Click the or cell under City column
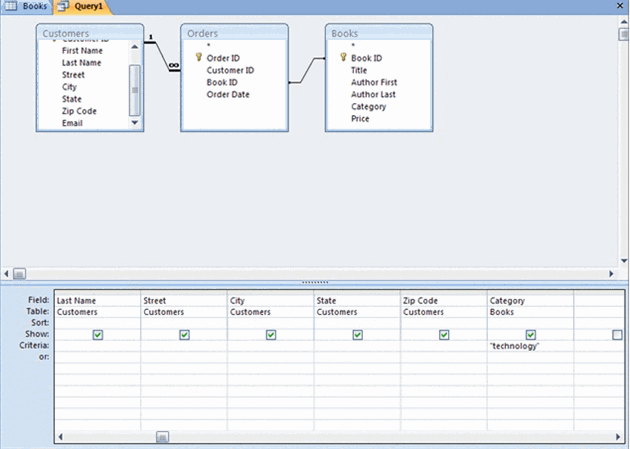The width and height of the screenshot is (630, 449). tap(271, 357)
